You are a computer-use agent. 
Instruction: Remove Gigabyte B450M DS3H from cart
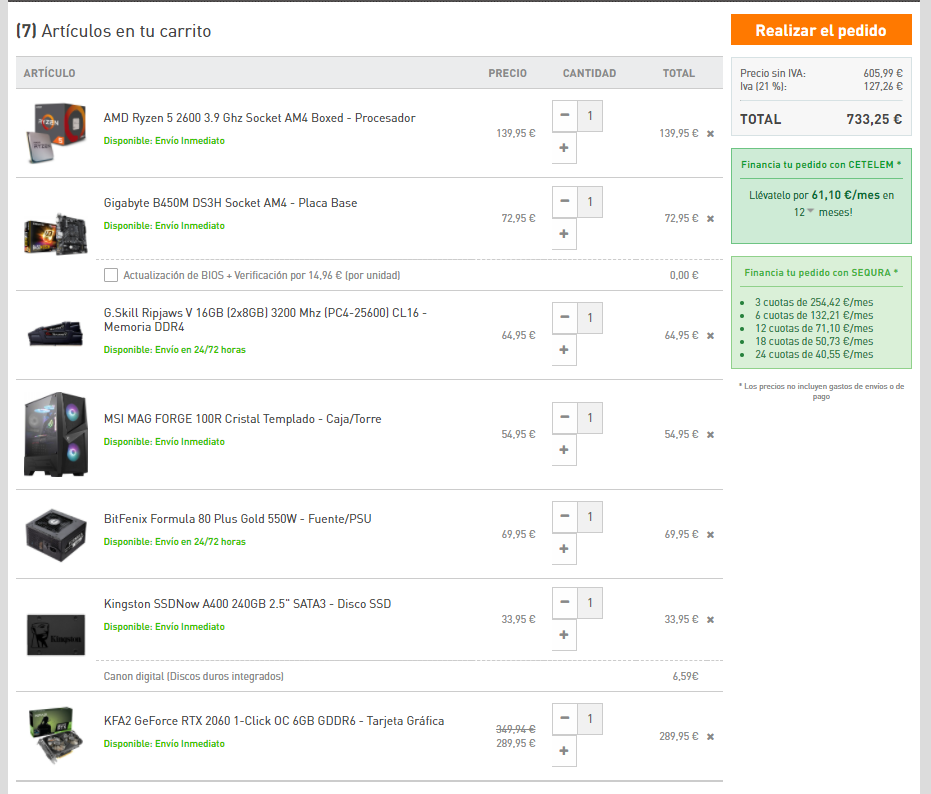(710, 219)
